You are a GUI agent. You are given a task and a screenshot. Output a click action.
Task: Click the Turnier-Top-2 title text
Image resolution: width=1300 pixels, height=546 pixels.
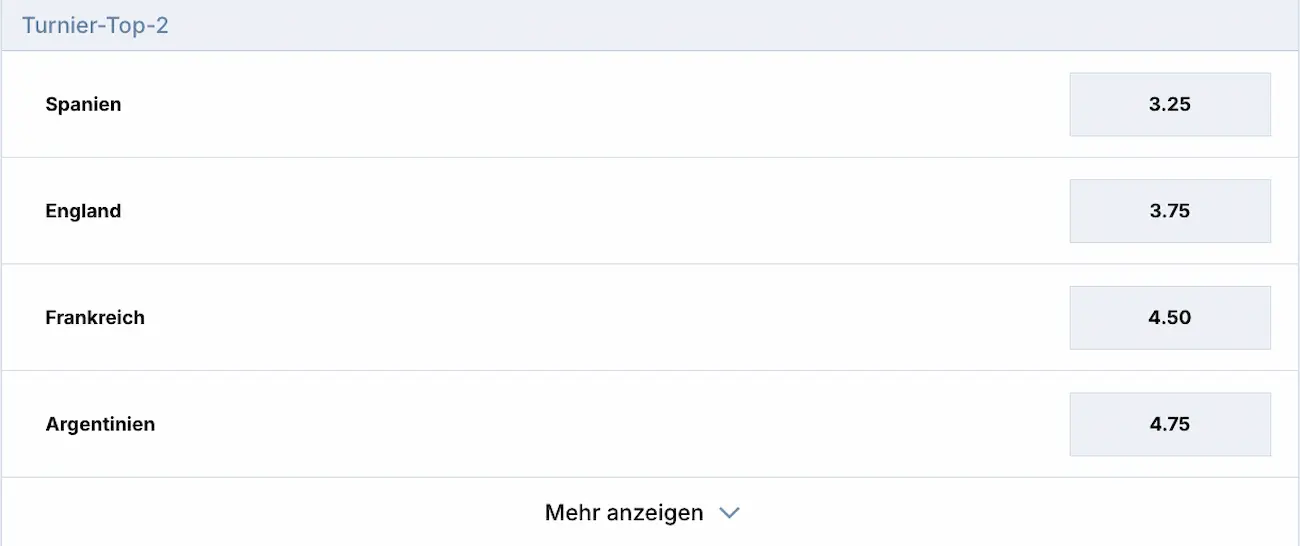[95, 25]
